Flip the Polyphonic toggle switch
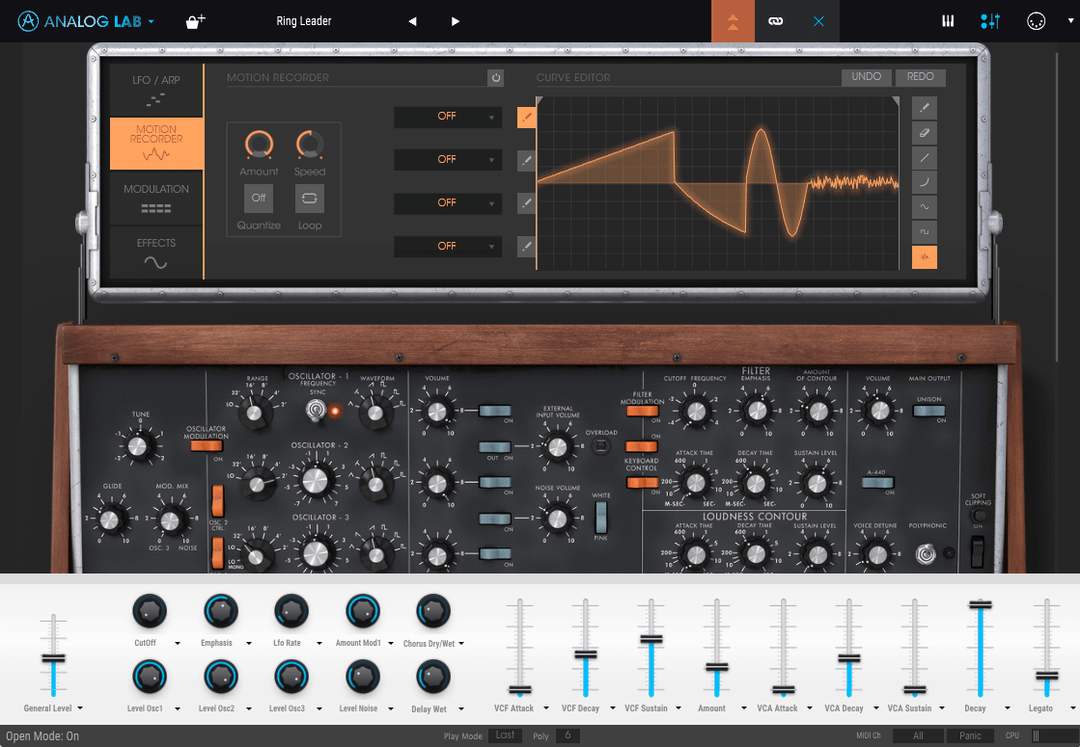This screenshot has height=747, width=1080. tap(926, 553)
